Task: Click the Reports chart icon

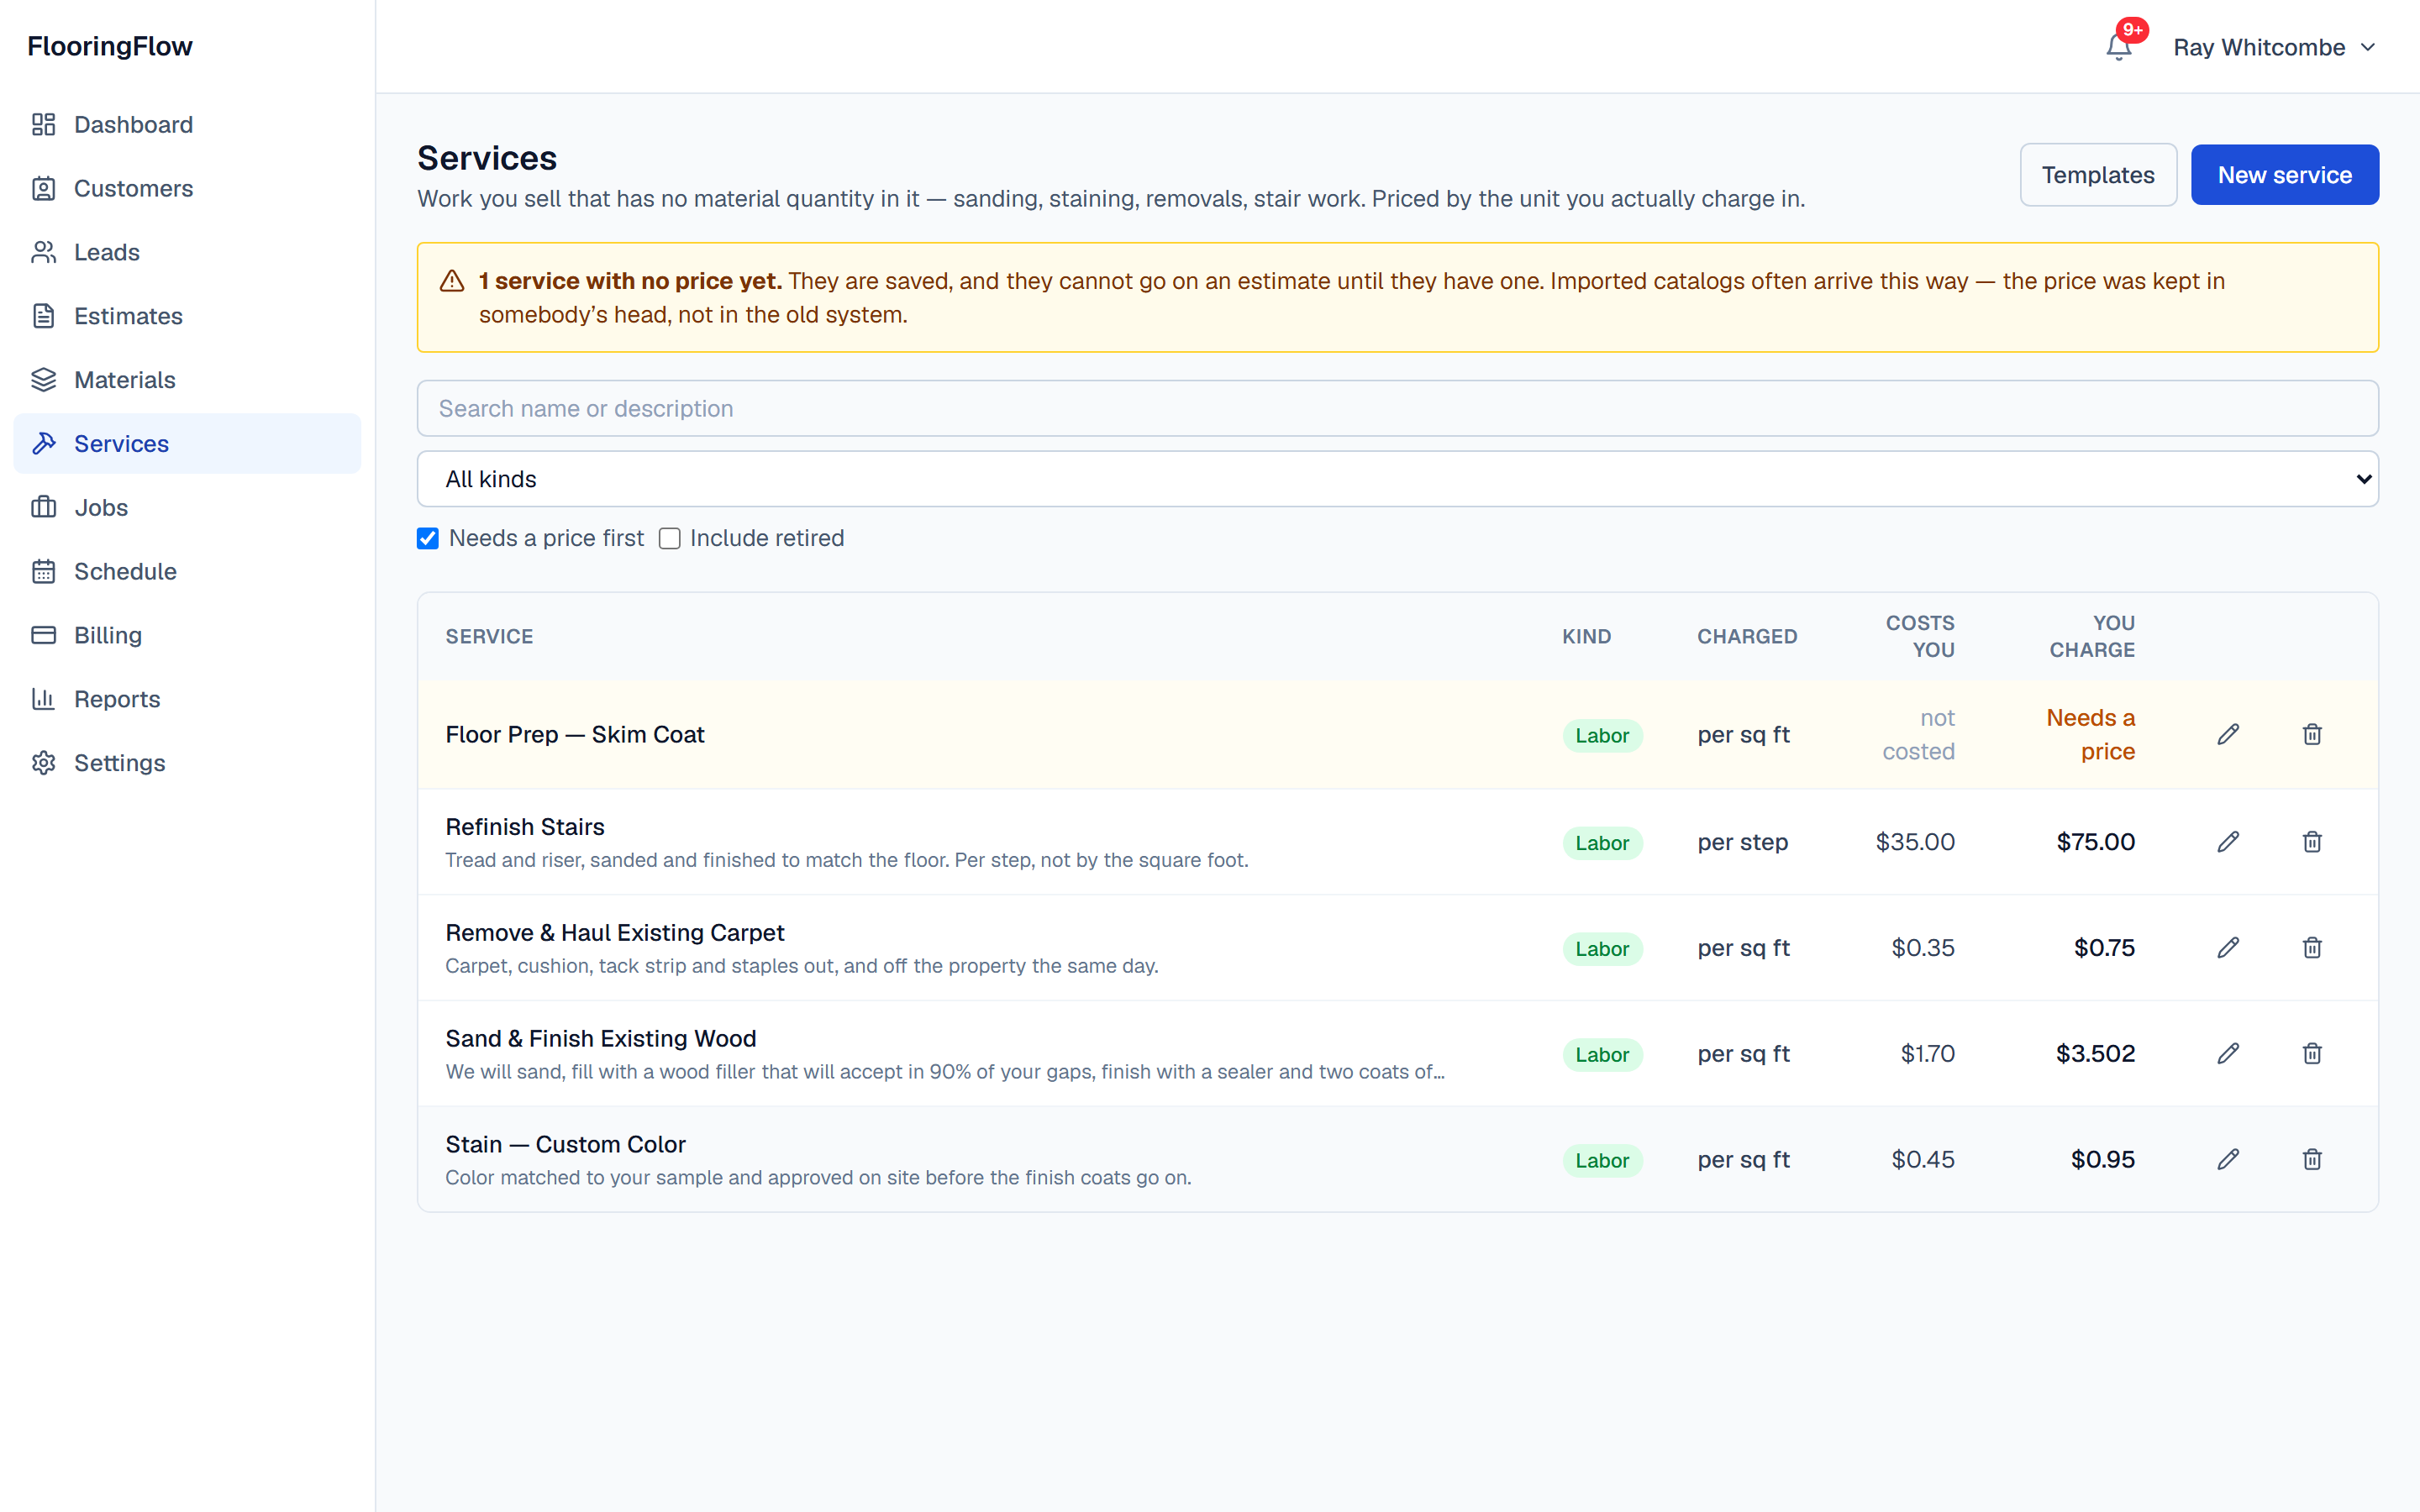Action: [x=43, y=699]
